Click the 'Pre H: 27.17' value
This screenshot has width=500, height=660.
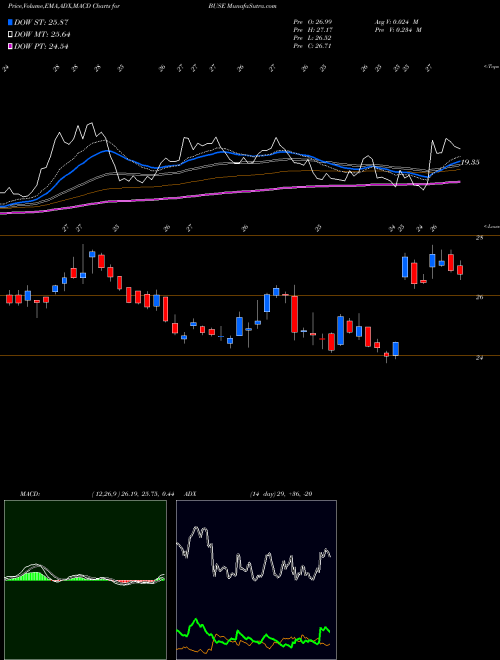point(314,30)
